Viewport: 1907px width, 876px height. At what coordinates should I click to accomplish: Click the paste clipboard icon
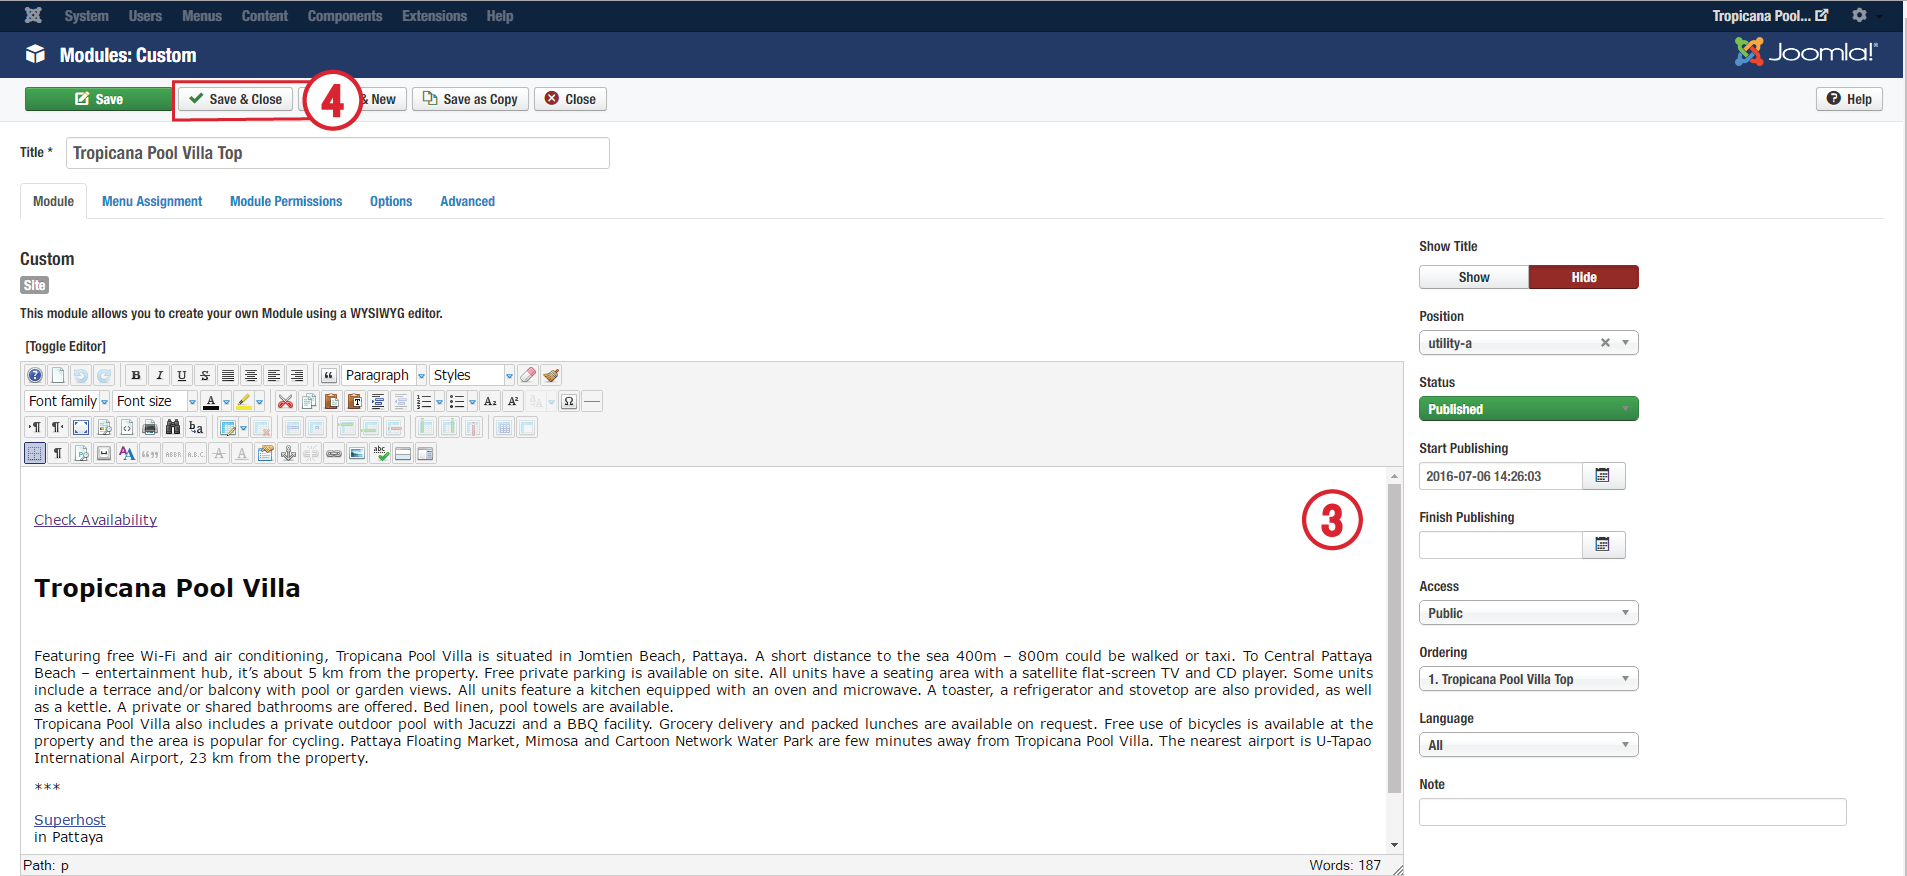(x=331, y=401)
